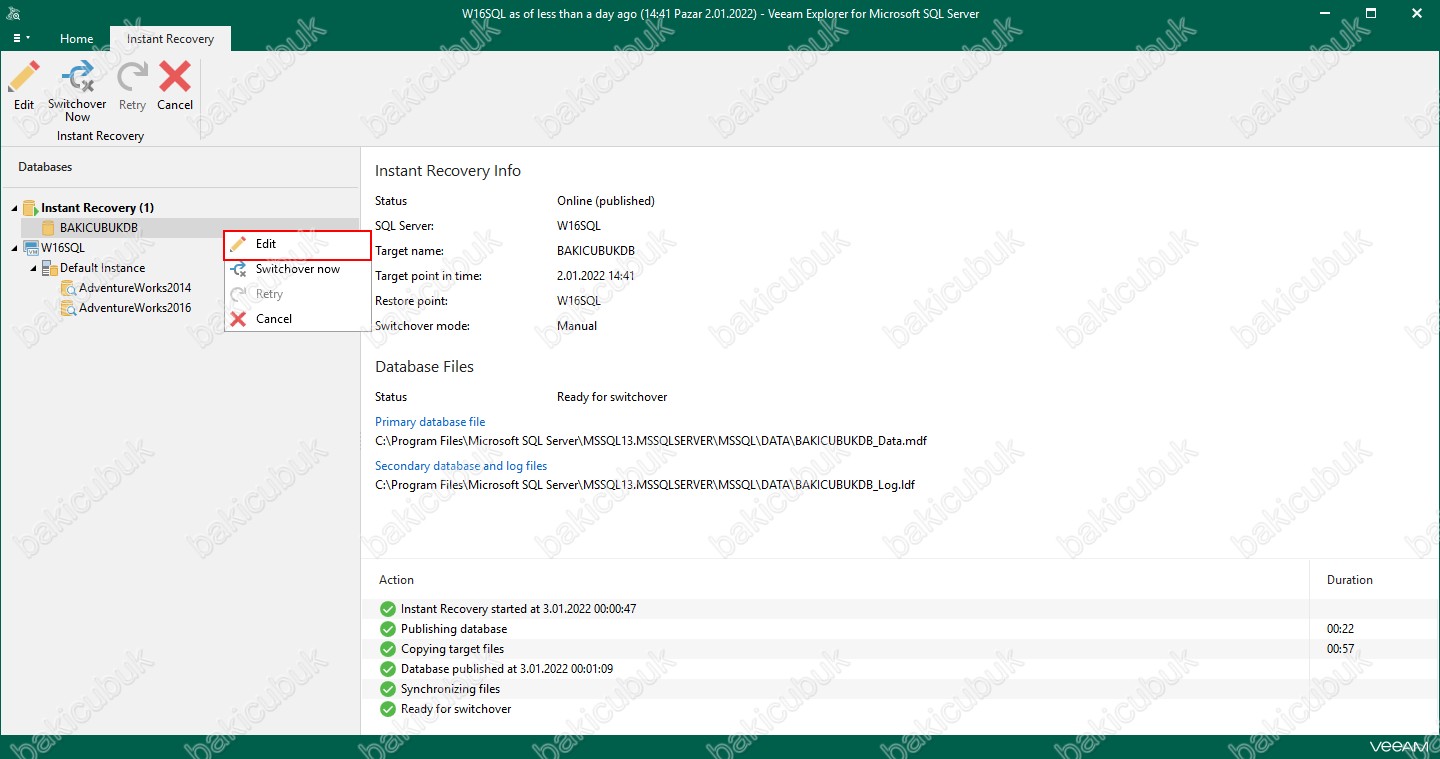Click the Duration column header
1440x759 pixels.
point(1349,580)
